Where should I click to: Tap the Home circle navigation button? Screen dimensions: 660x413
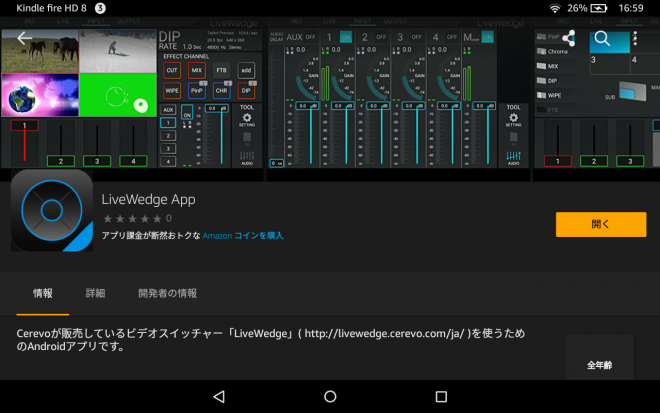coord(330,397)
